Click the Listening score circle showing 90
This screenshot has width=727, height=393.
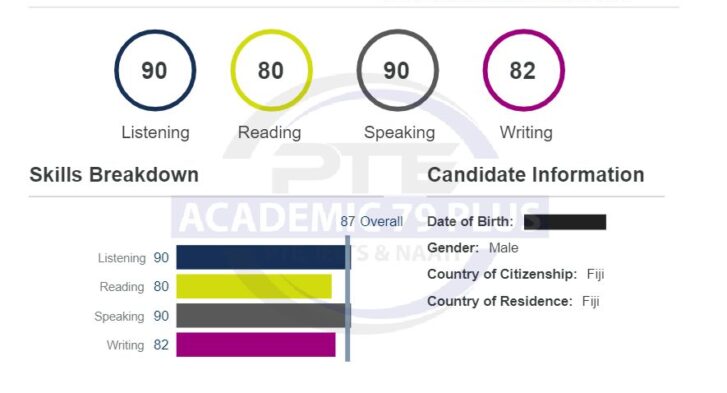pos(155,70)
